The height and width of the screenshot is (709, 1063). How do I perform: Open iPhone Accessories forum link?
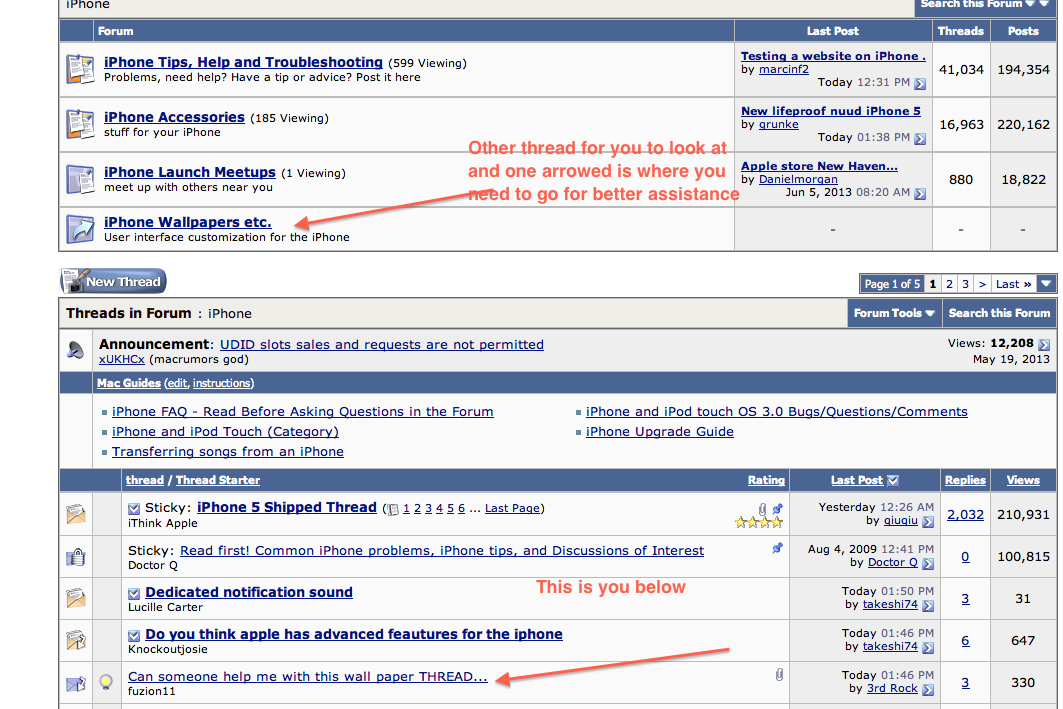click(x=174, y=117)
